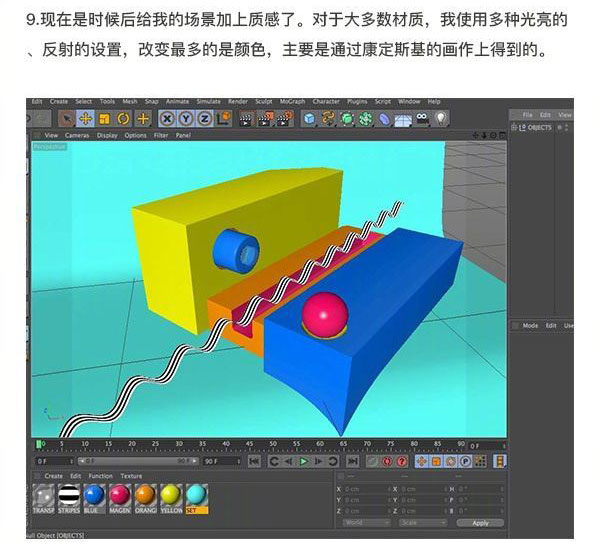Screen dimensions: 600x544
Task: Open the World coordinate dropdown
Action: coord(367,523)
